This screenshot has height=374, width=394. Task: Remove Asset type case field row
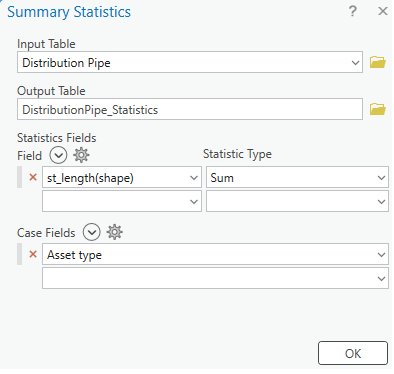point(33,254)
